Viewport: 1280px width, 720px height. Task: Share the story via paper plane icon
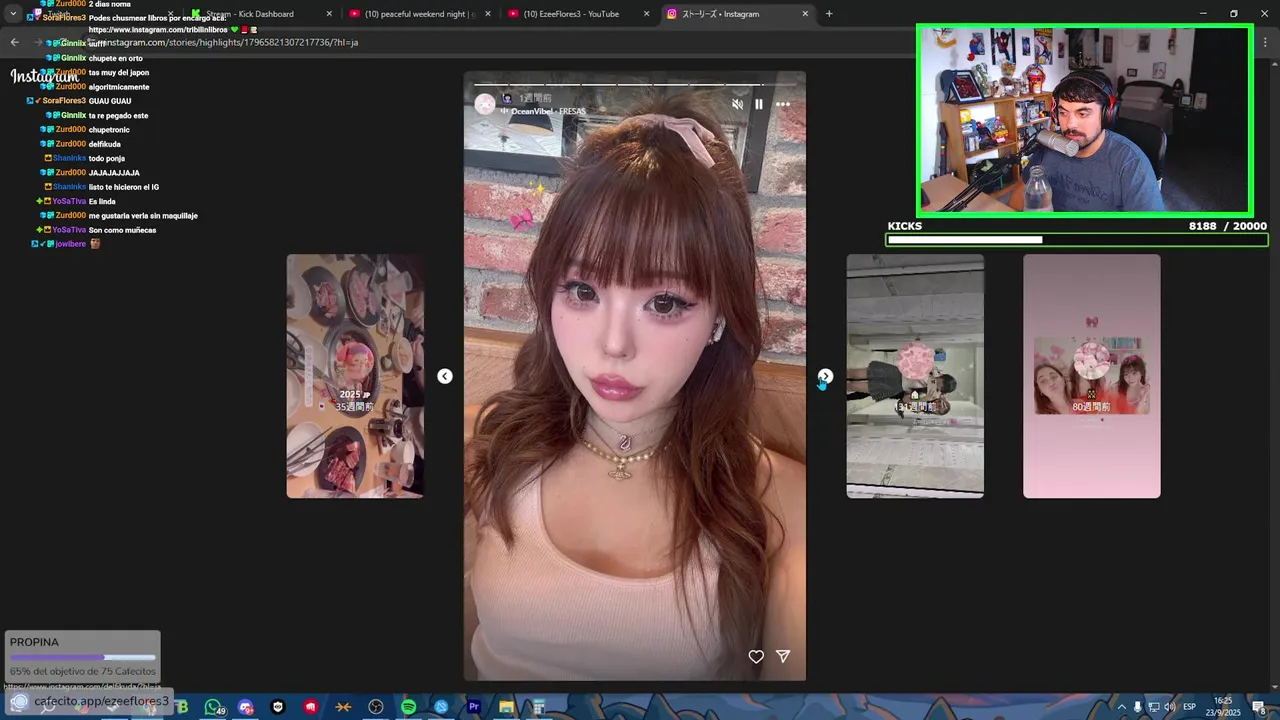click(x=783, y=657)
